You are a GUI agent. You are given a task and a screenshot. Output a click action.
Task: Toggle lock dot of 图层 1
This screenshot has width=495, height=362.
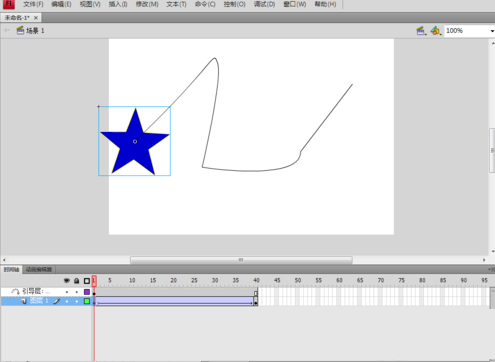(77, 301)
